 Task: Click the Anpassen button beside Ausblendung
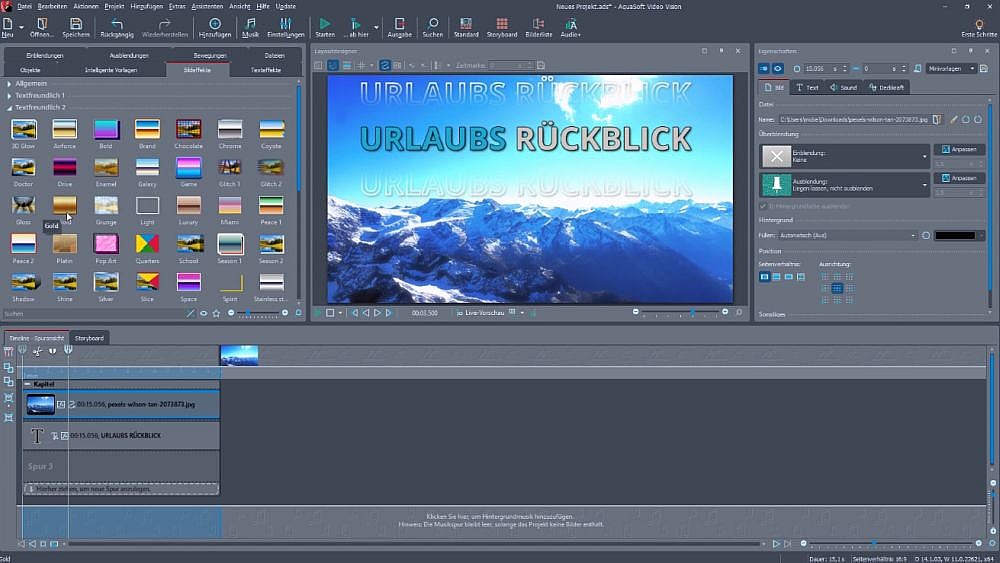(958, 178)
